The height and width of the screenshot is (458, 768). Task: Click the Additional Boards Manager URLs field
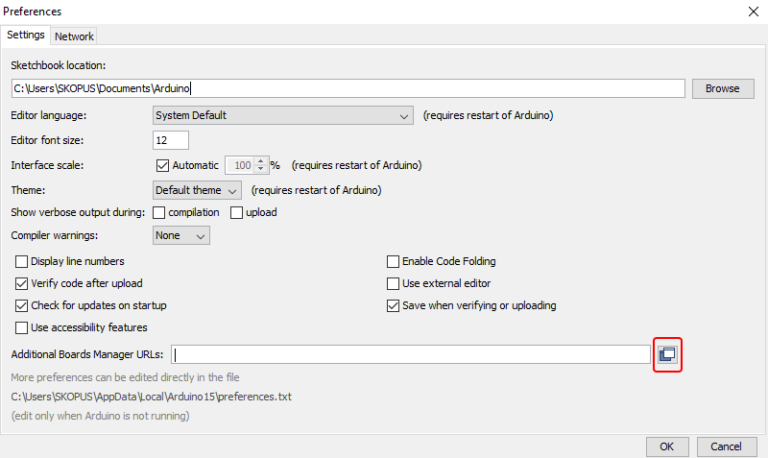pos(410,354)
